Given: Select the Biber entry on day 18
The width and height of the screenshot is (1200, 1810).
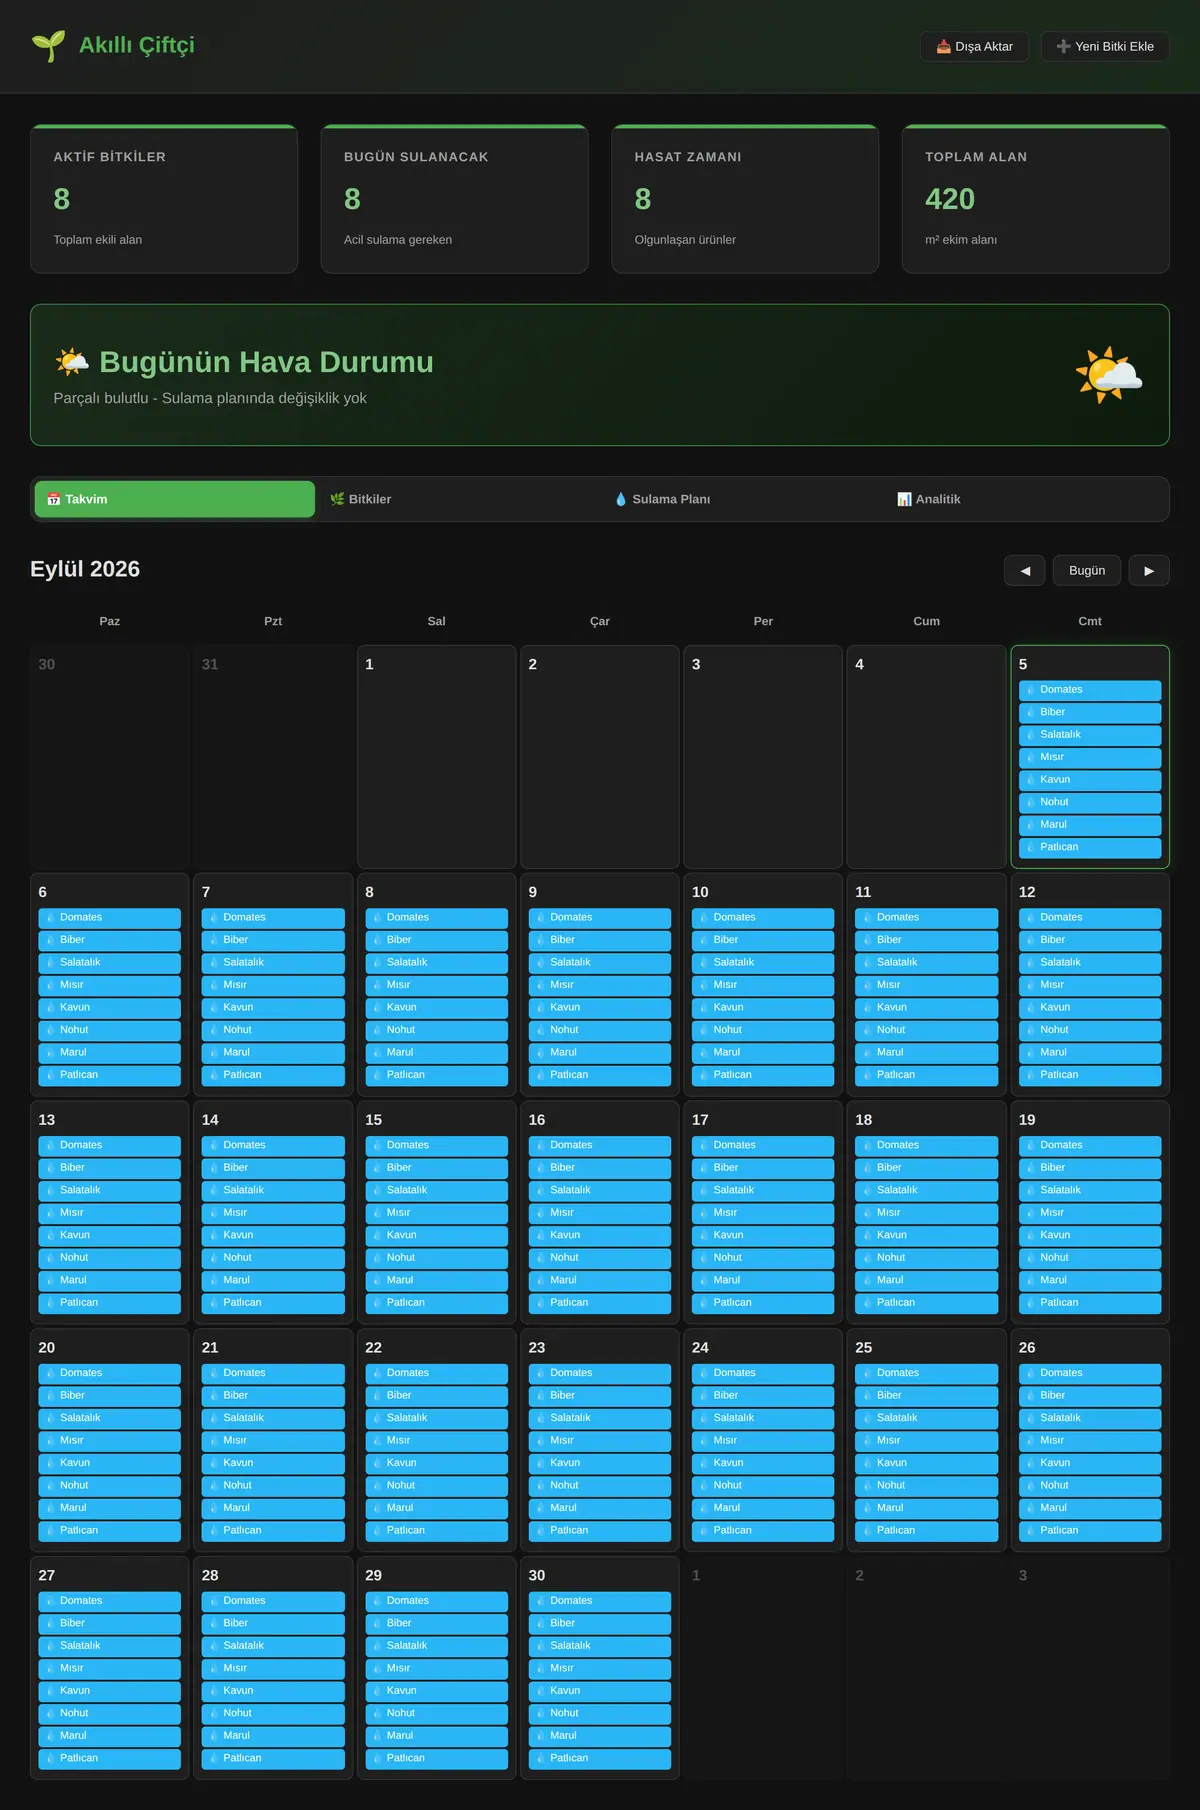Looking at the screenshot, I should coord(927,1168).
